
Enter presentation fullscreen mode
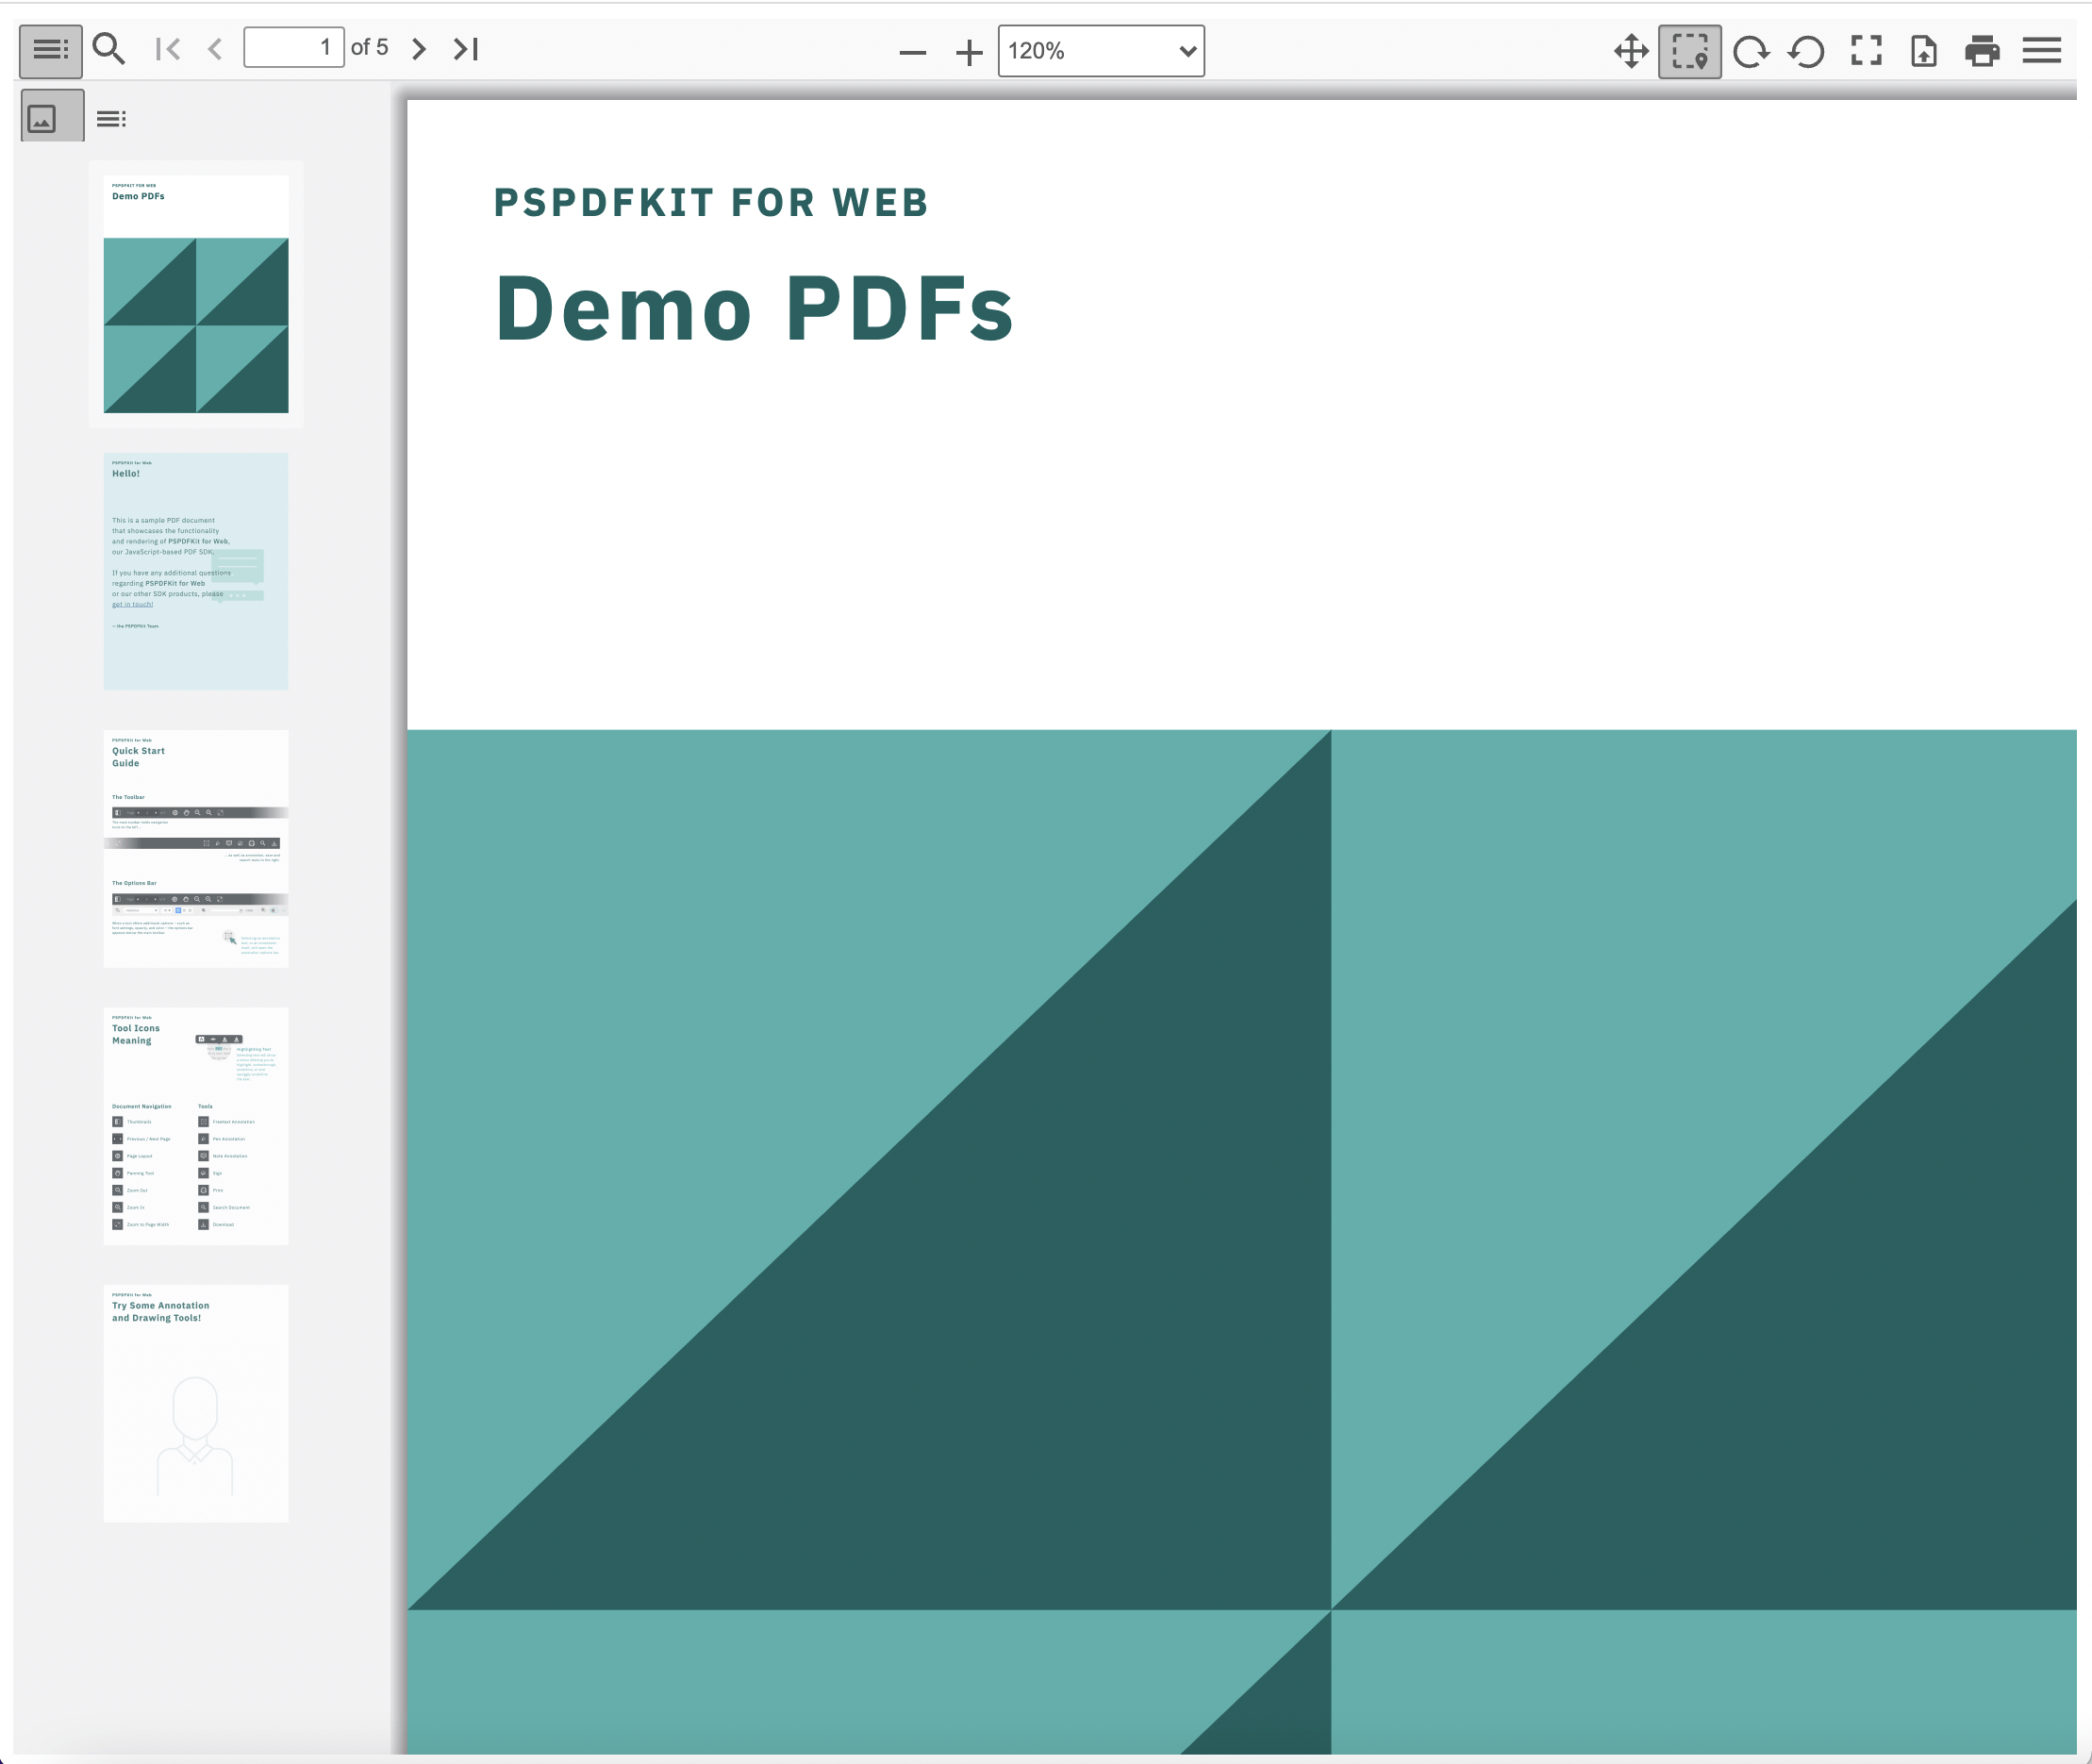point(1864,48)
